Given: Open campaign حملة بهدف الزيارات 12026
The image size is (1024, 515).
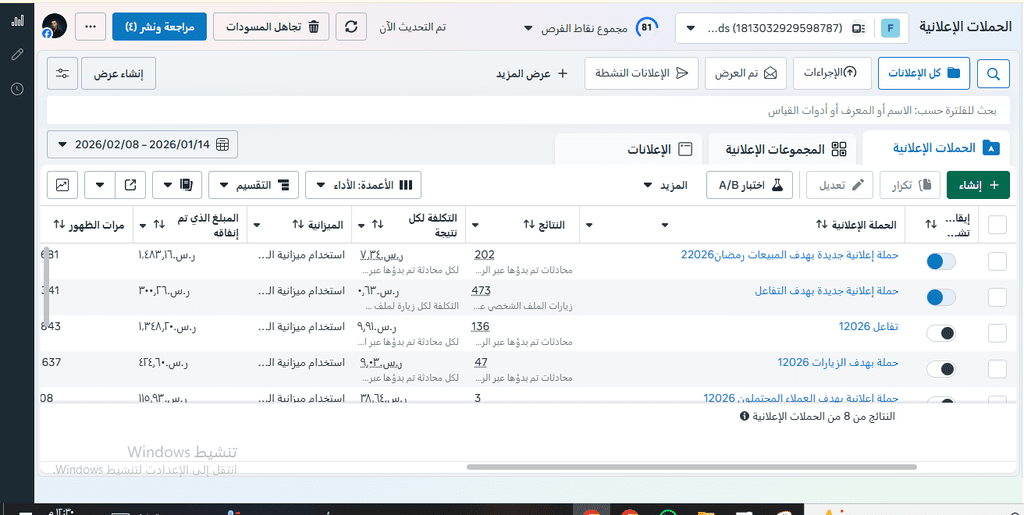Looking at the screenshot, I should click(838, 362).
